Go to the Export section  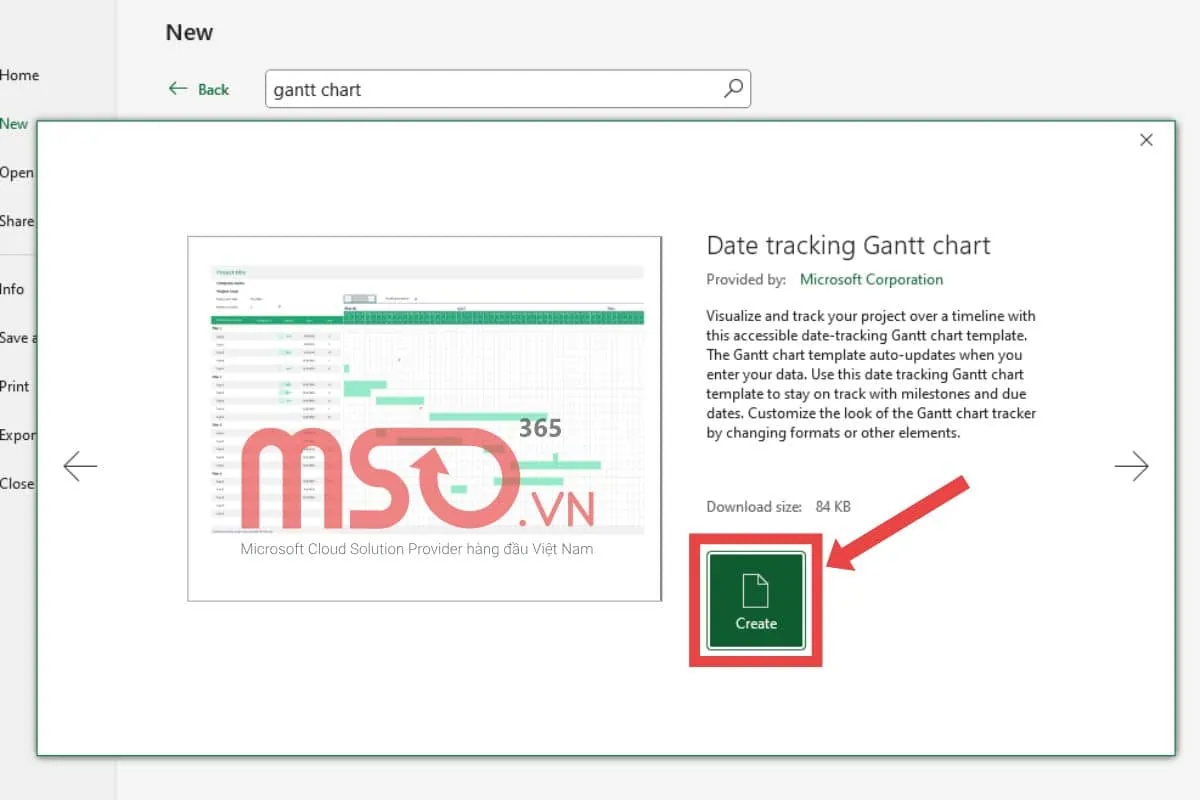(x=17, y=435)
